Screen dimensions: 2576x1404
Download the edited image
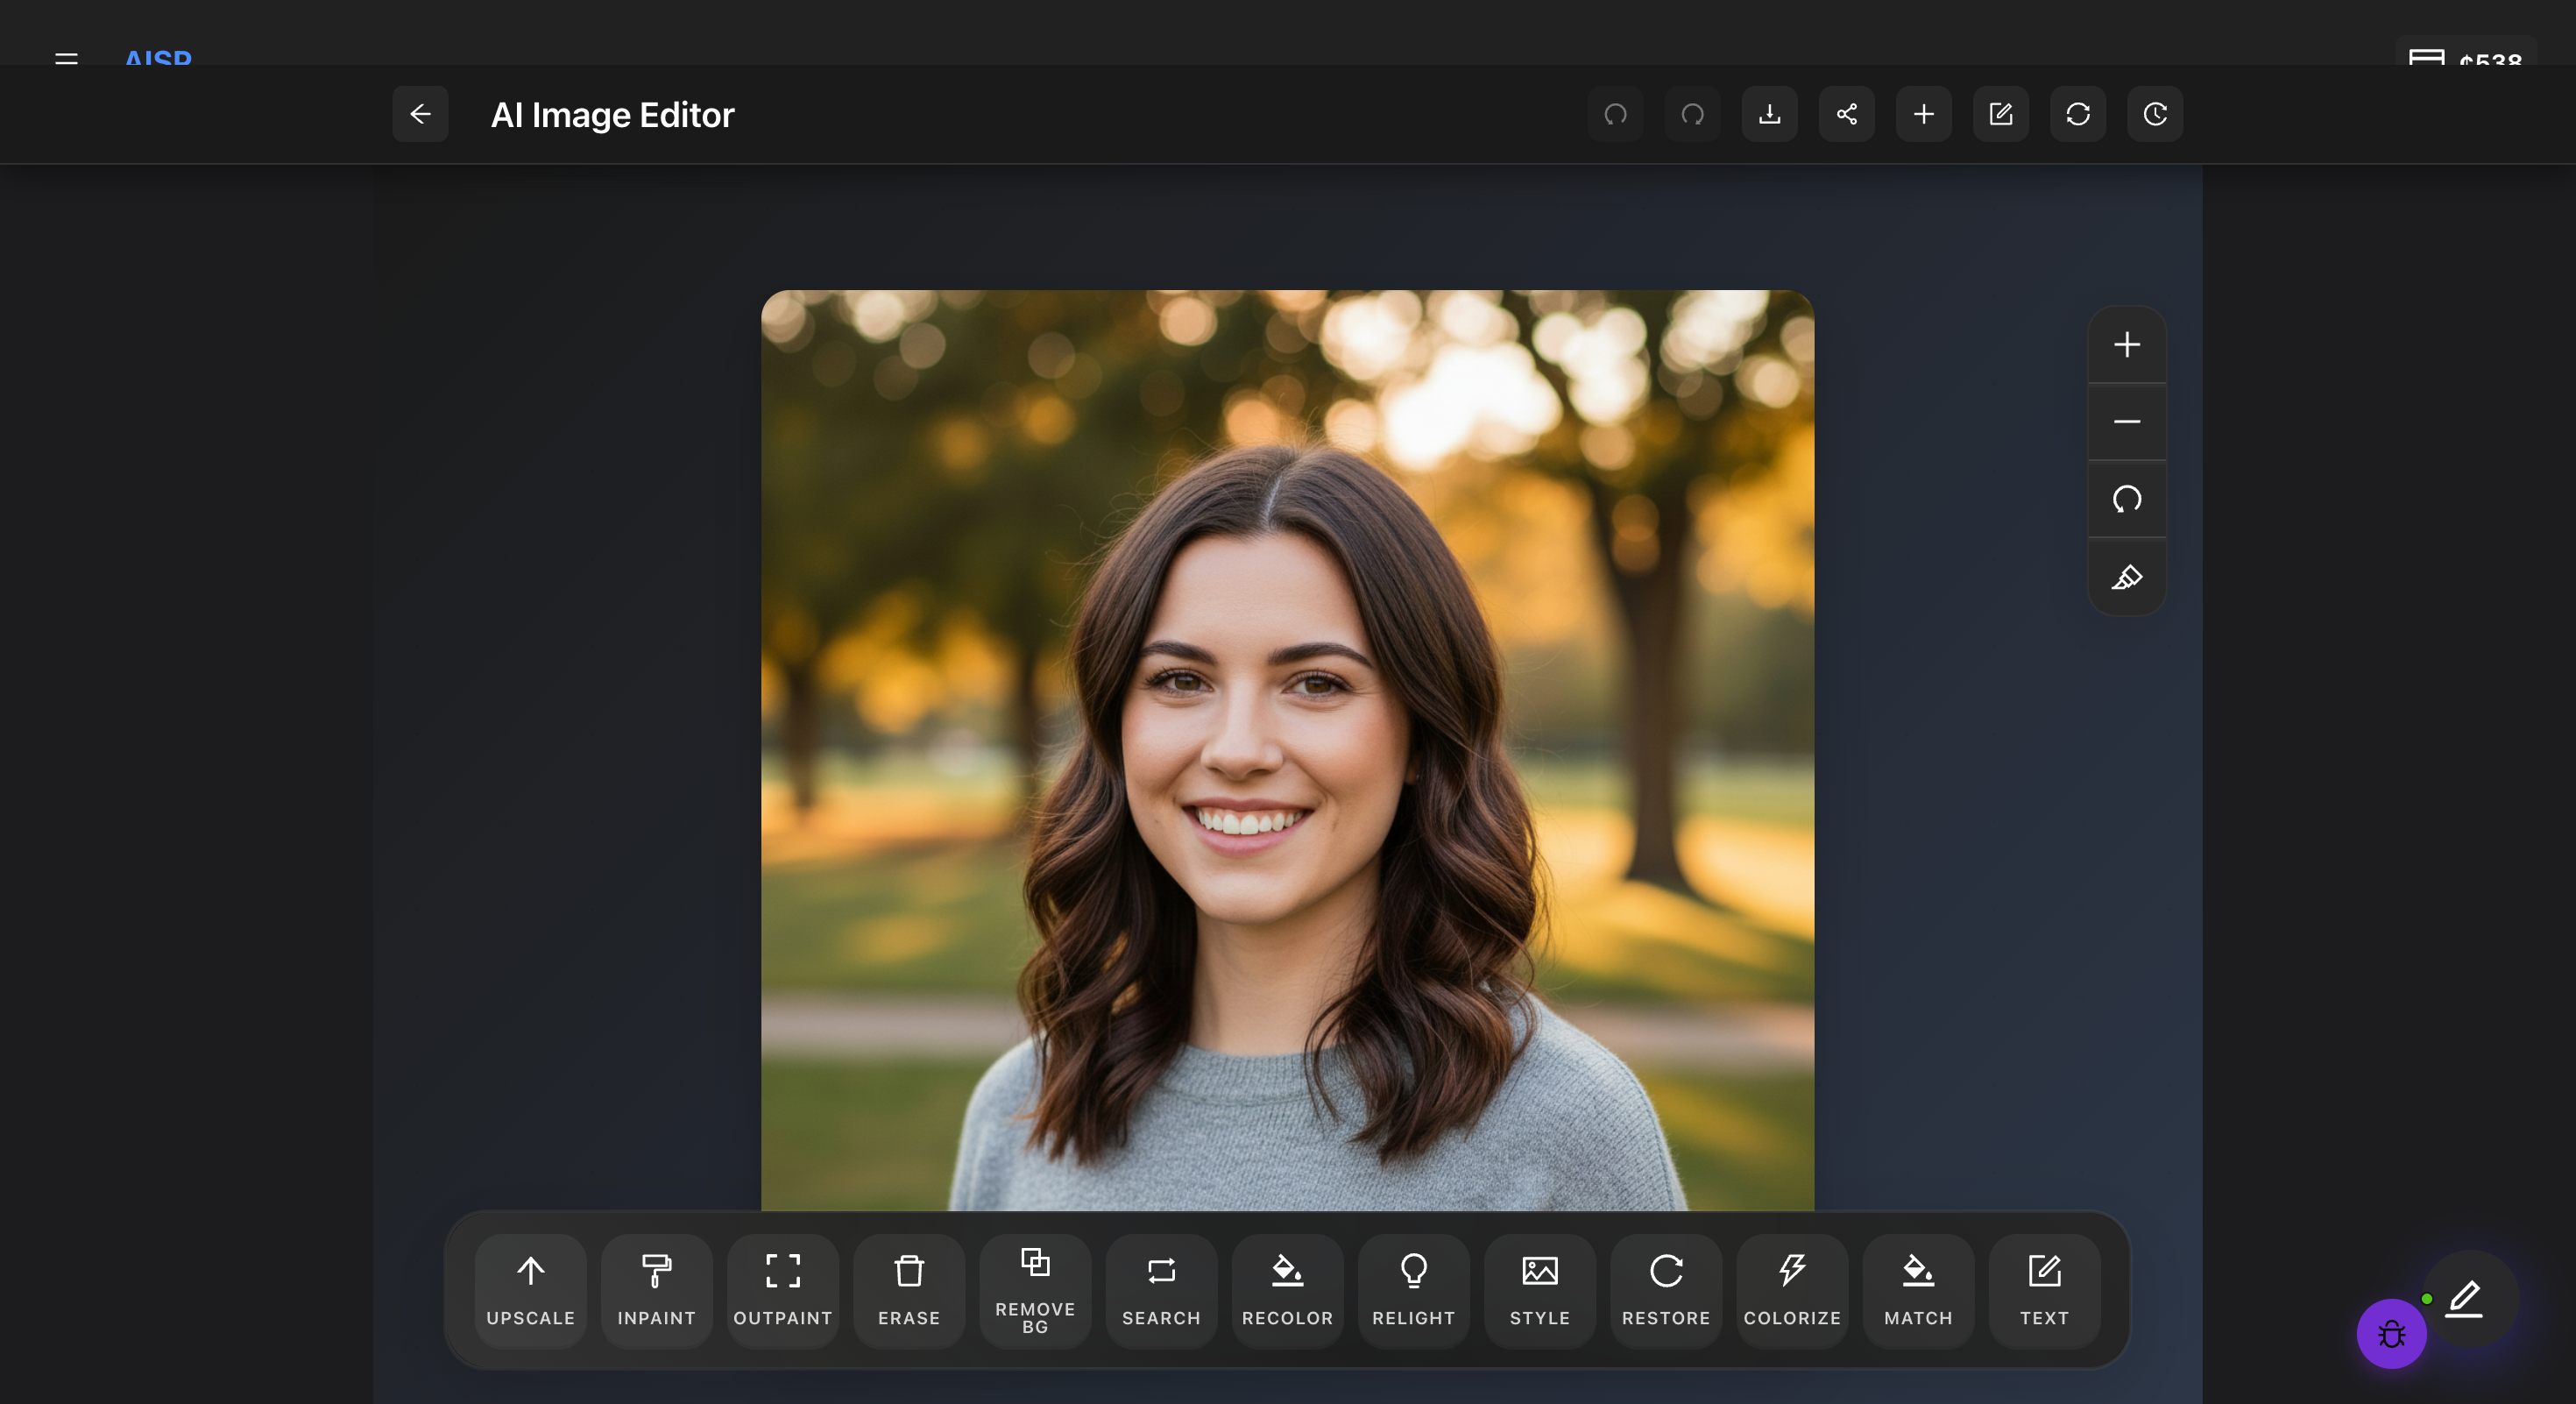click(x=1769, y=114)
